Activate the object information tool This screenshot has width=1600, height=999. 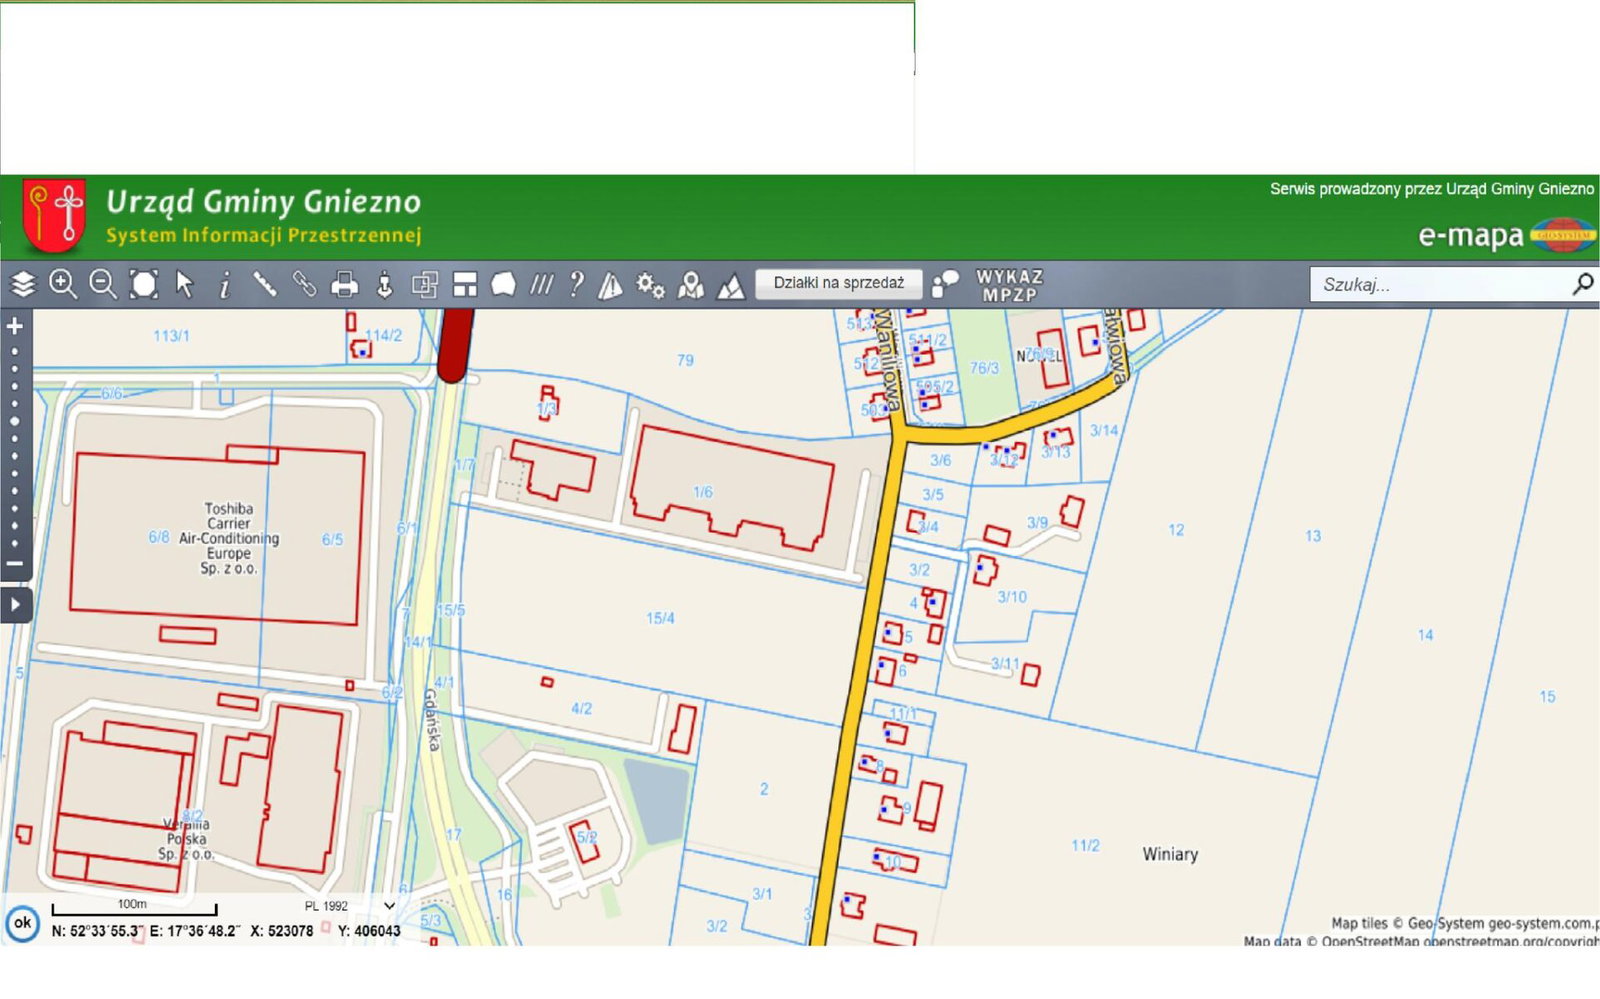click(x=225, y=285)
